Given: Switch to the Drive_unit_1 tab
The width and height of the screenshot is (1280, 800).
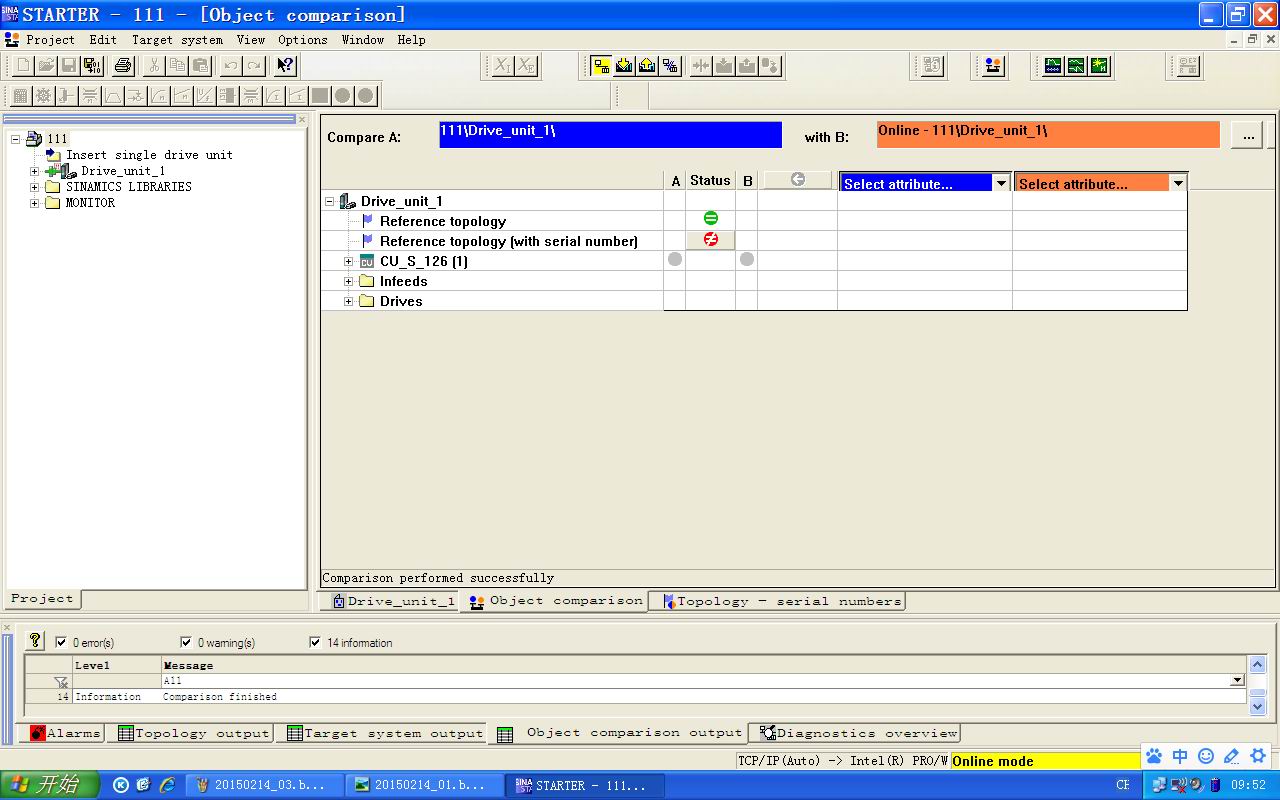Looking at the screenshot, I should tap(392, 601).
